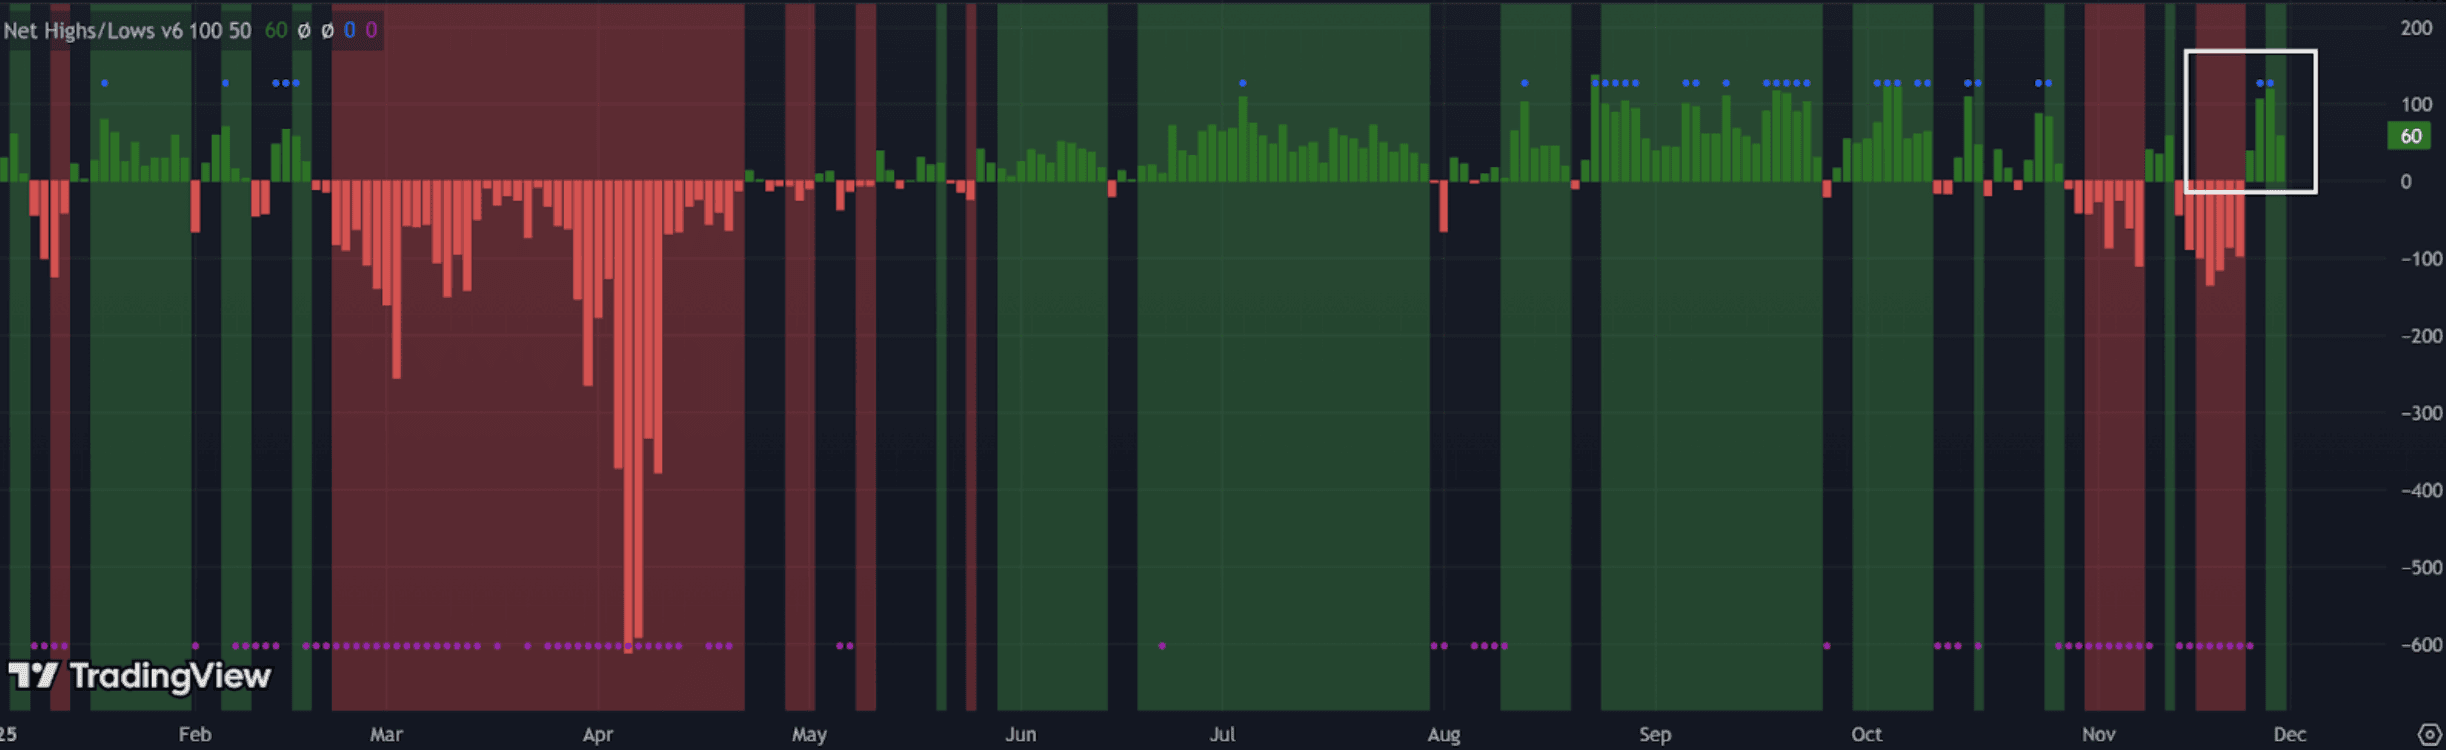Open chart settings gear icon

(2428, 735)
